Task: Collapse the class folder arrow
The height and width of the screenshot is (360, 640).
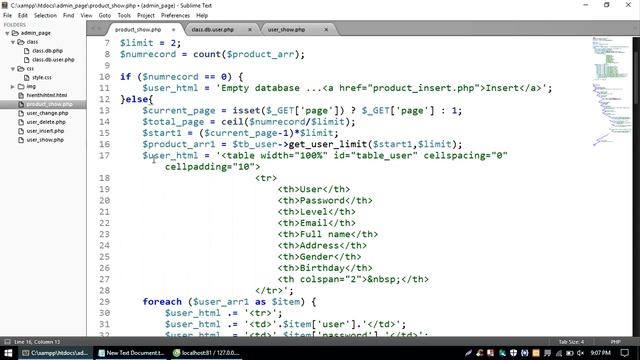Action: tap(13, 42)
